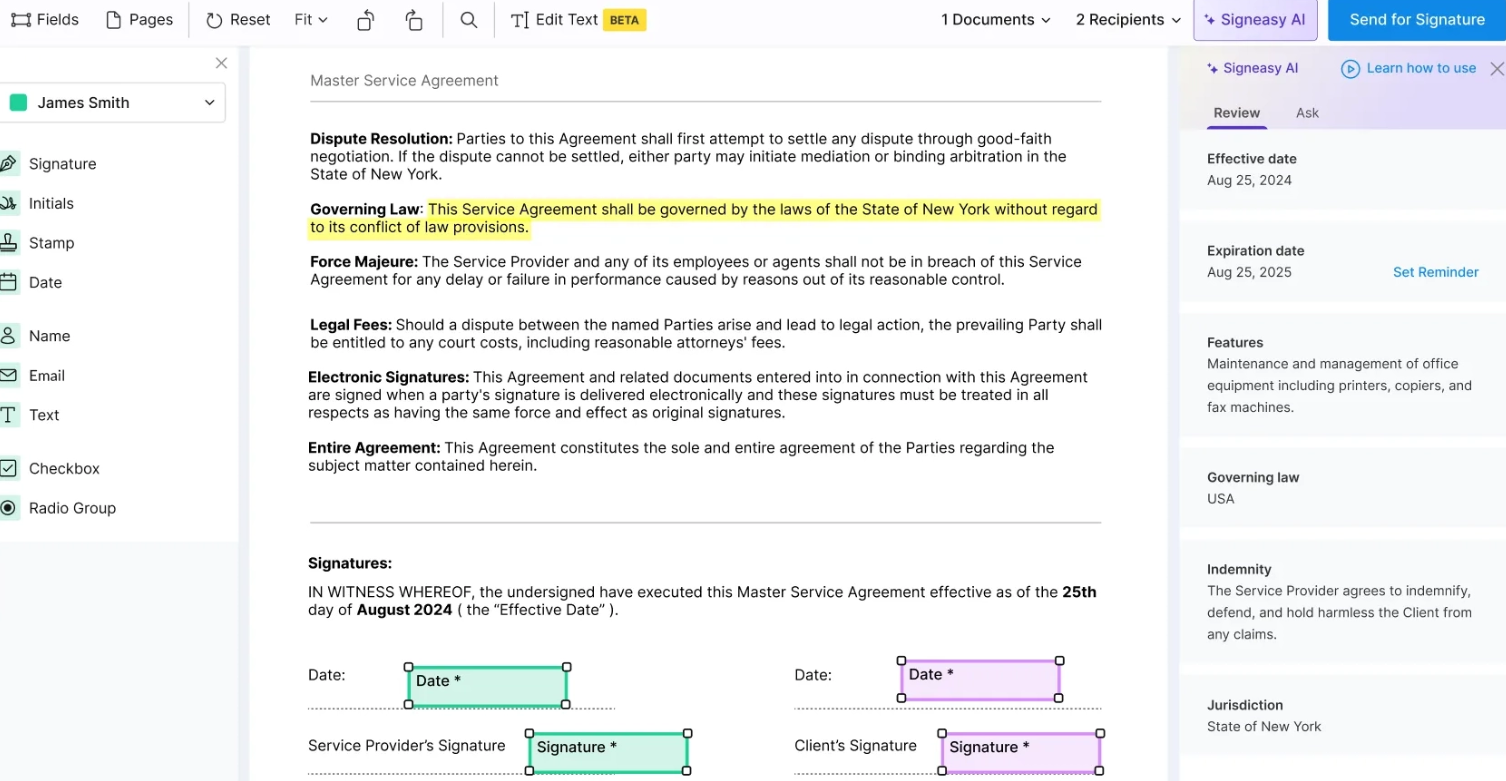Screen dimensions: 1506x781
Task: Click the green recipient color swatch
Action: (x=21, y=102)
